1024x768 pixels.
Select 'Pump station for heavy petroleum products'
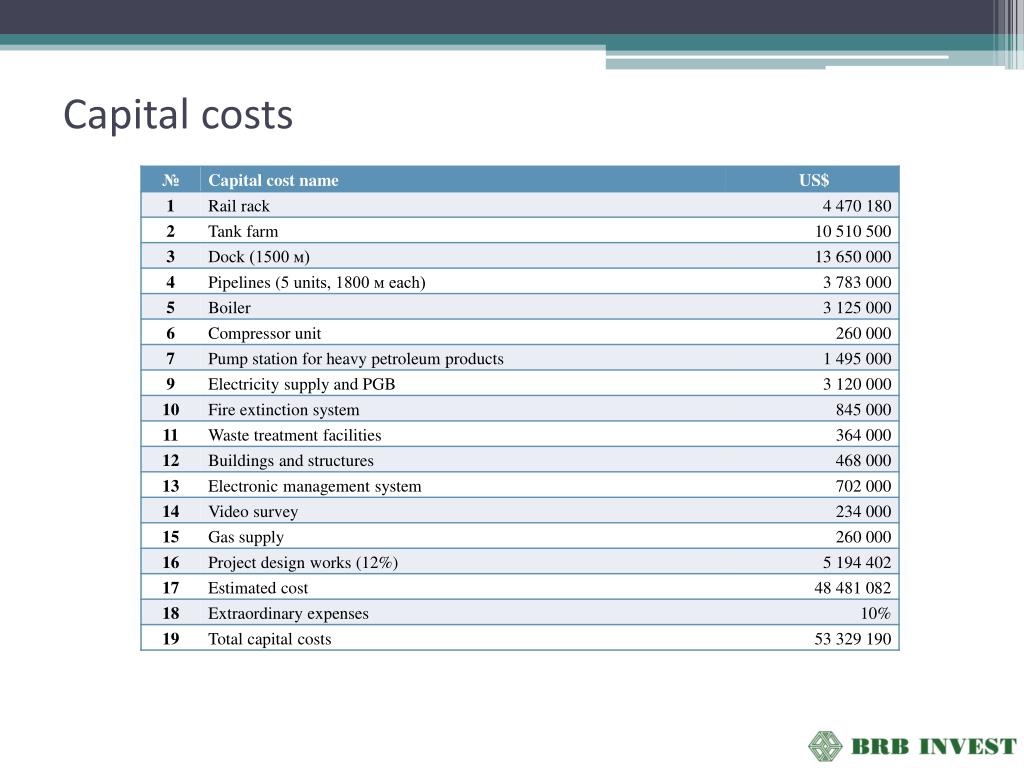click(x=356, y=359)
